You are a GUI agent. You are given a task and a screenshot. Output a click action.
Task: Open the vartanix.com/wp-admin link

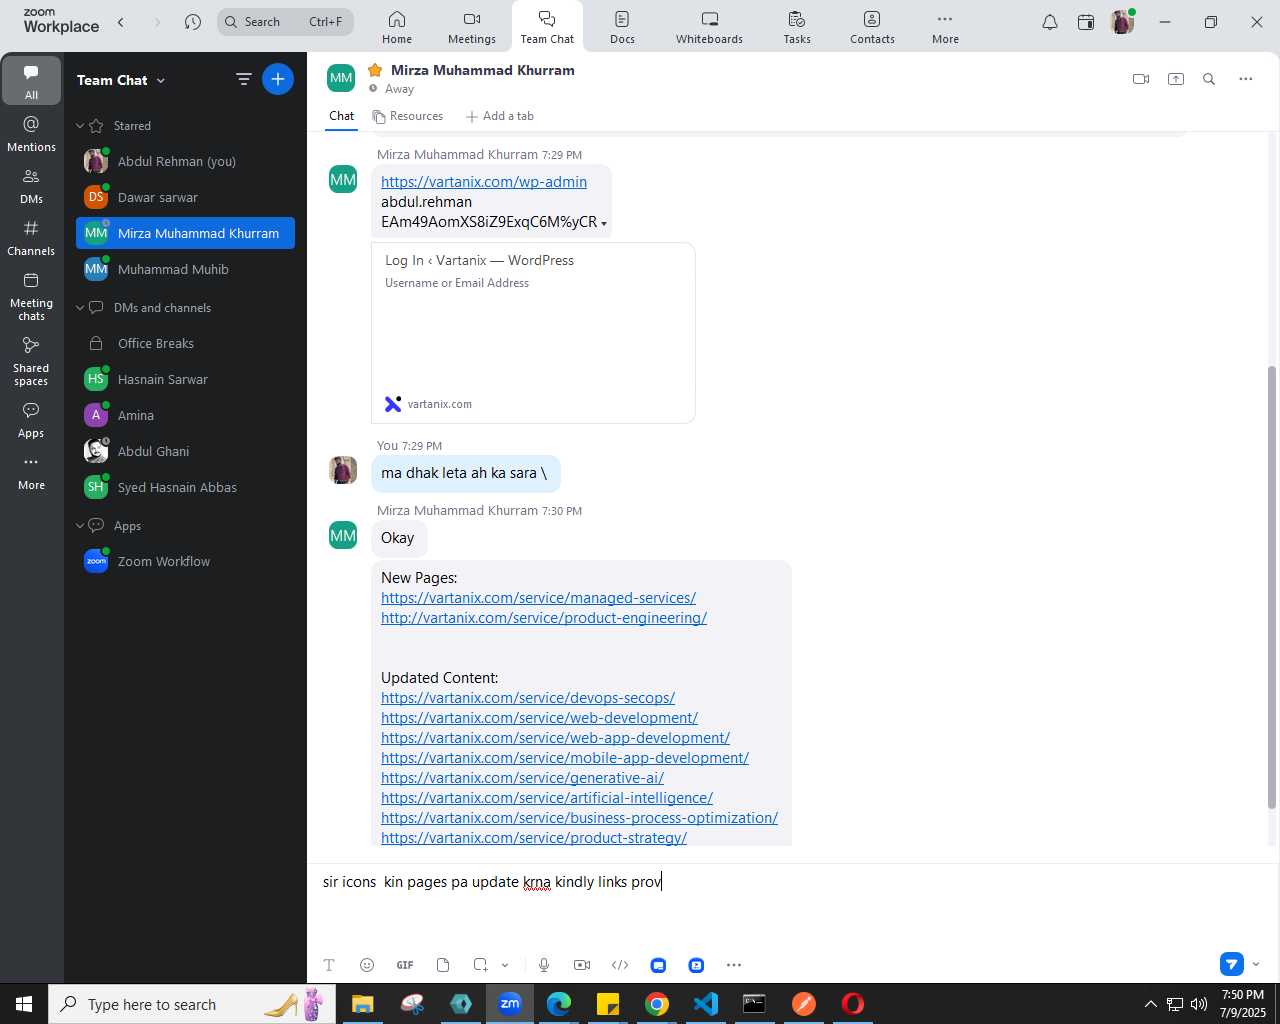484,182
